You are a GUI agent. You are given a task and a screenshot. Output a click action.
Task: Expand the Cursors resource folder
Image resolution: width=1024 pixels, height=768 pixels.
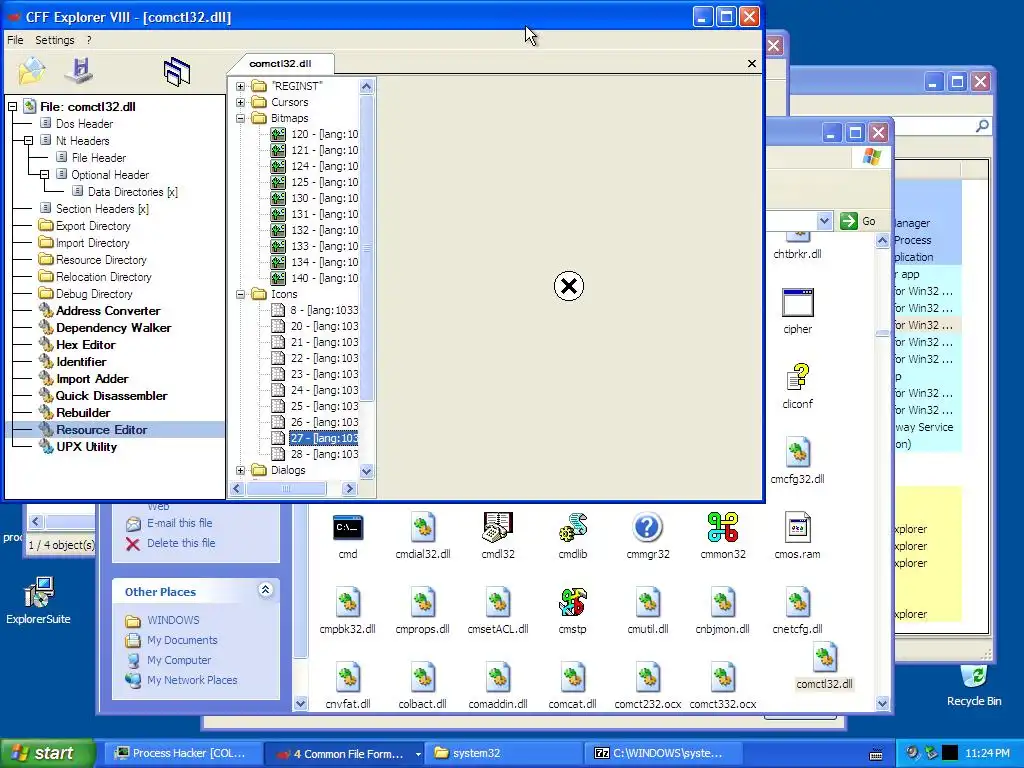tap(240, 102)
